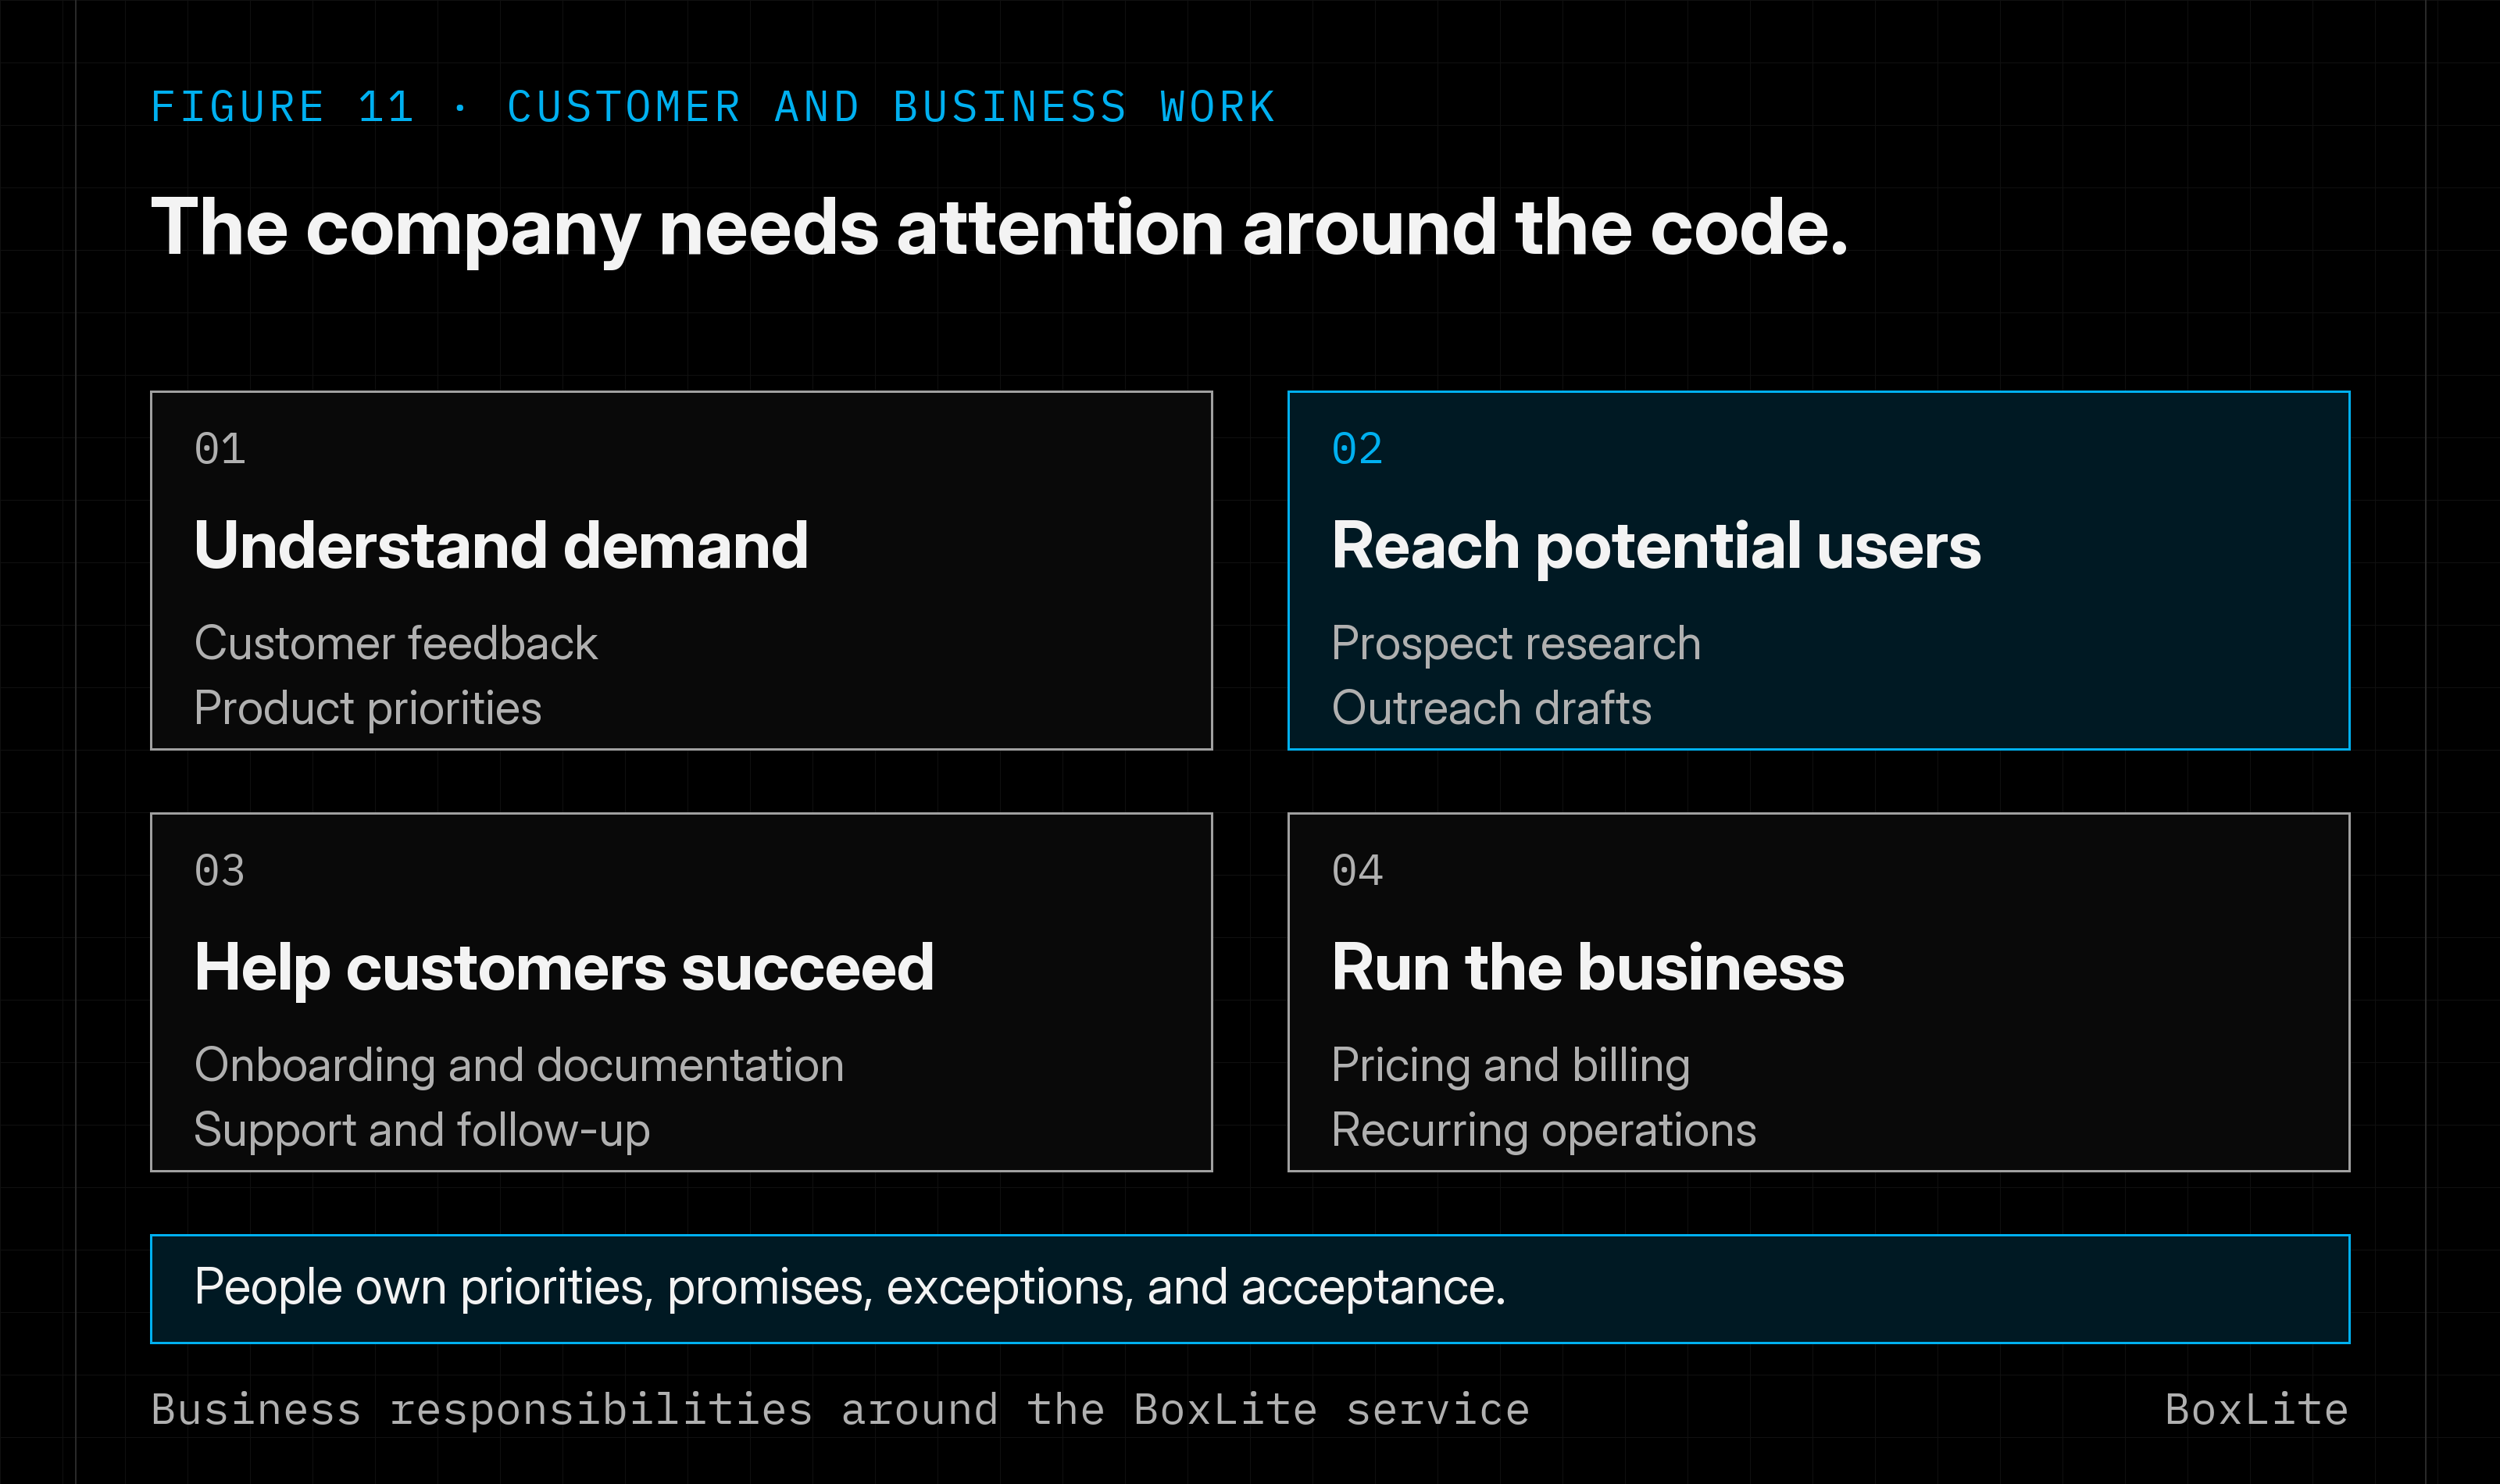Click the footer caption 'Business responsibilities around the BoxLite service'
Screen dimensions: 2500x1484
[x=840, y=1410]
